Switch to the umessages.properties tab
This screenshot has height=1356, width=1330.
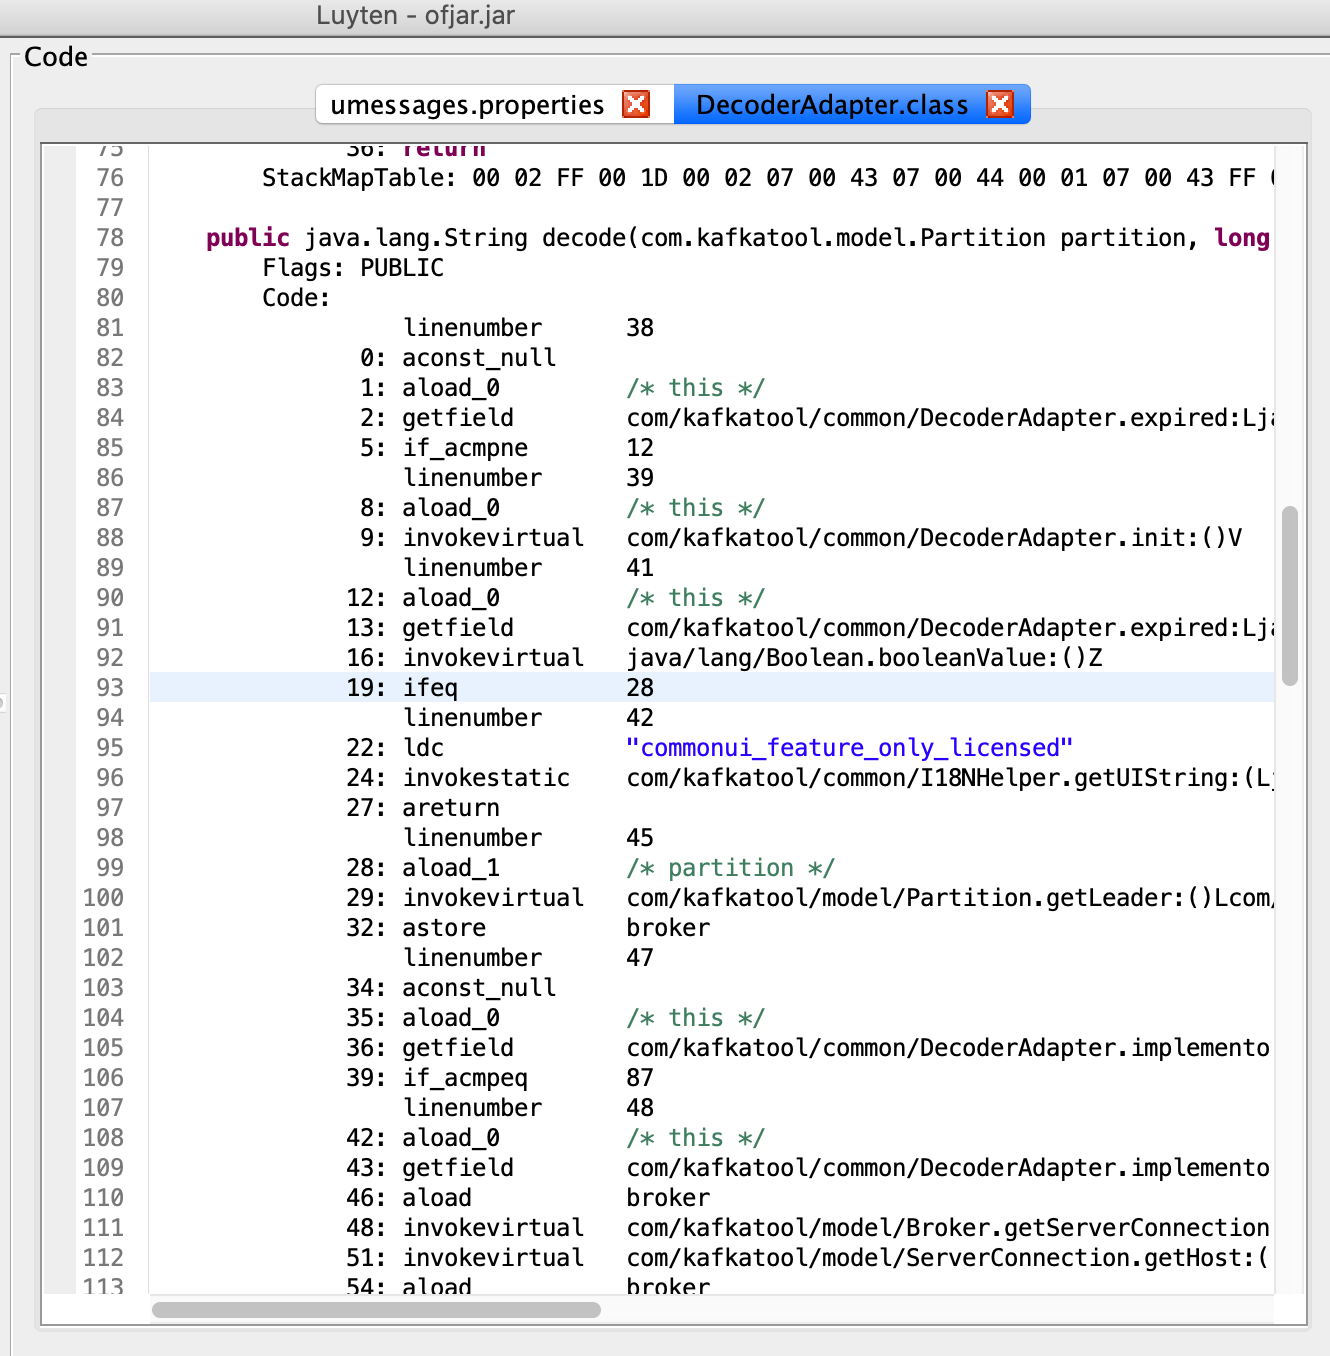point(467,105)
